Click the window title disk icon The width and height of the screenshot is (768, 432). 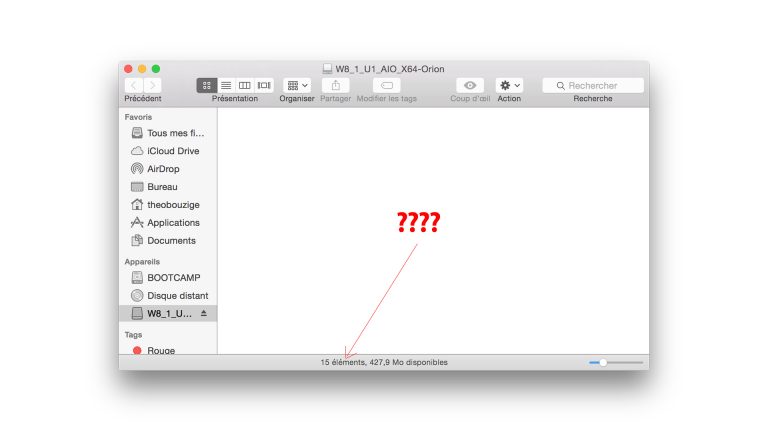[x=327, y=69]
